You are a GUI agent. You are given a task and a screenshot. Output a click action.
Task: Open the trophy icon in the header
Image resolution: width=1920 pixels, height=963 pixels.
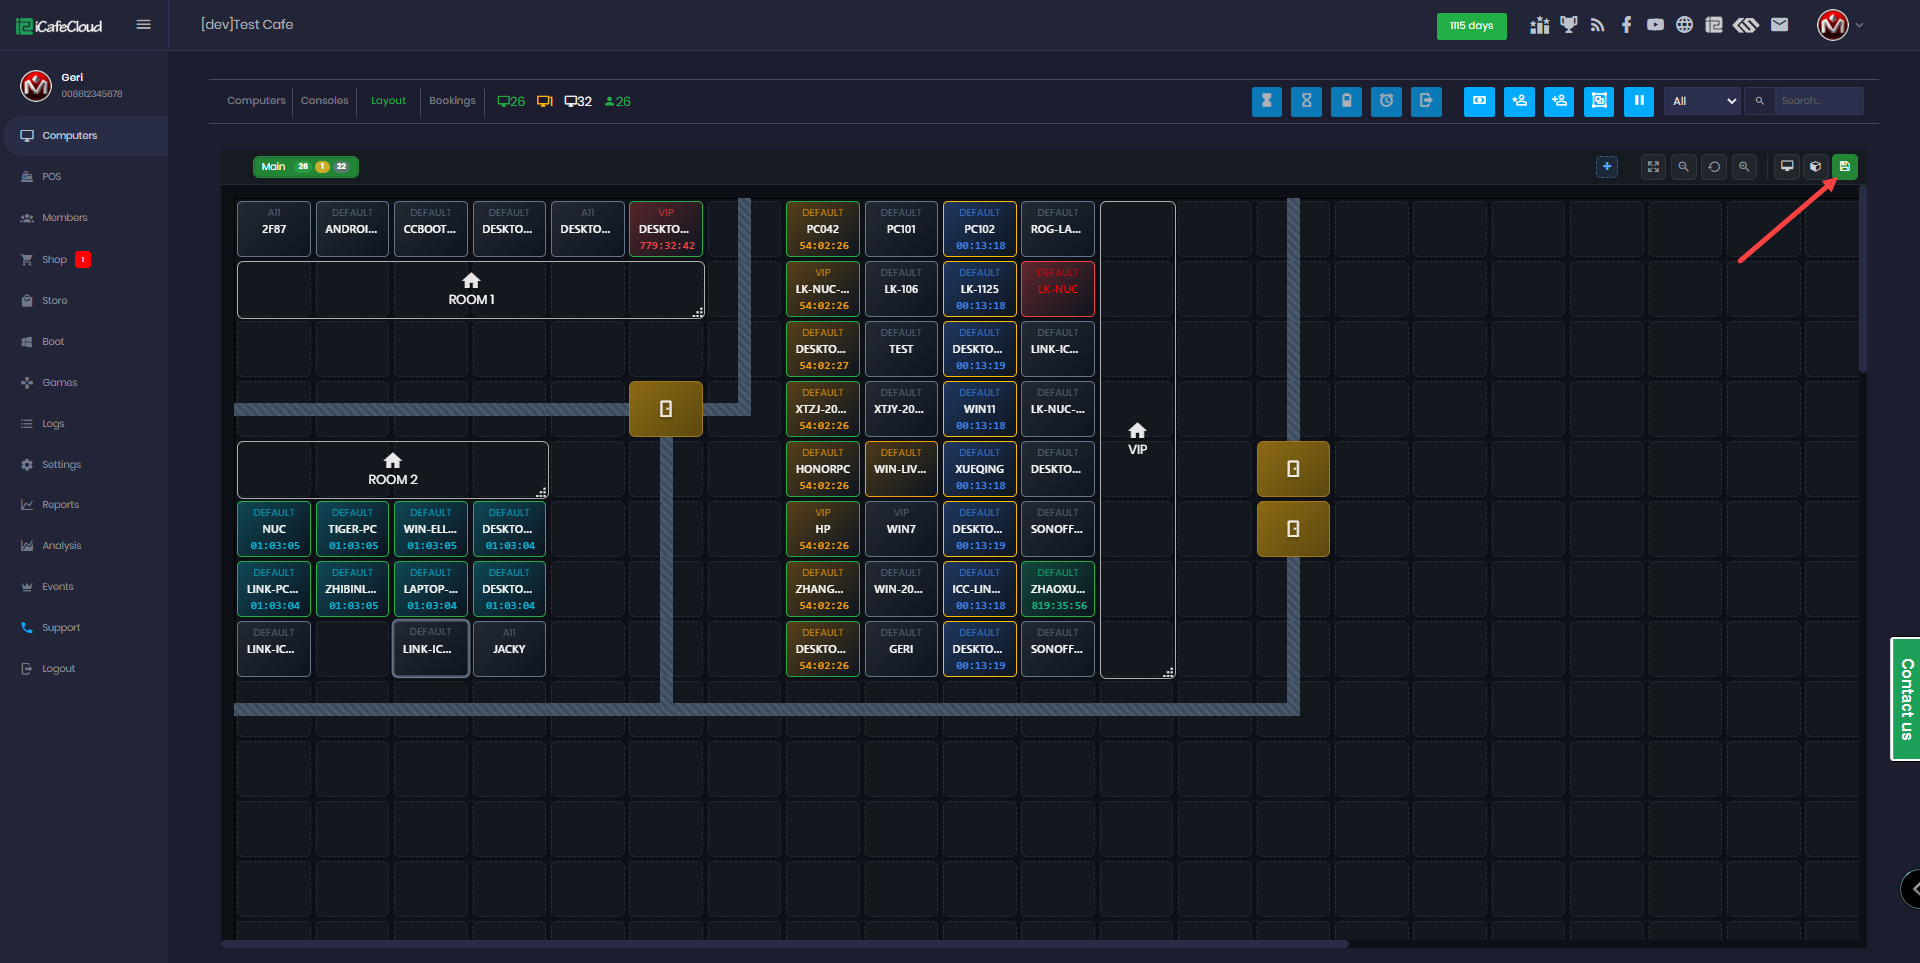tap(1568, 25)
